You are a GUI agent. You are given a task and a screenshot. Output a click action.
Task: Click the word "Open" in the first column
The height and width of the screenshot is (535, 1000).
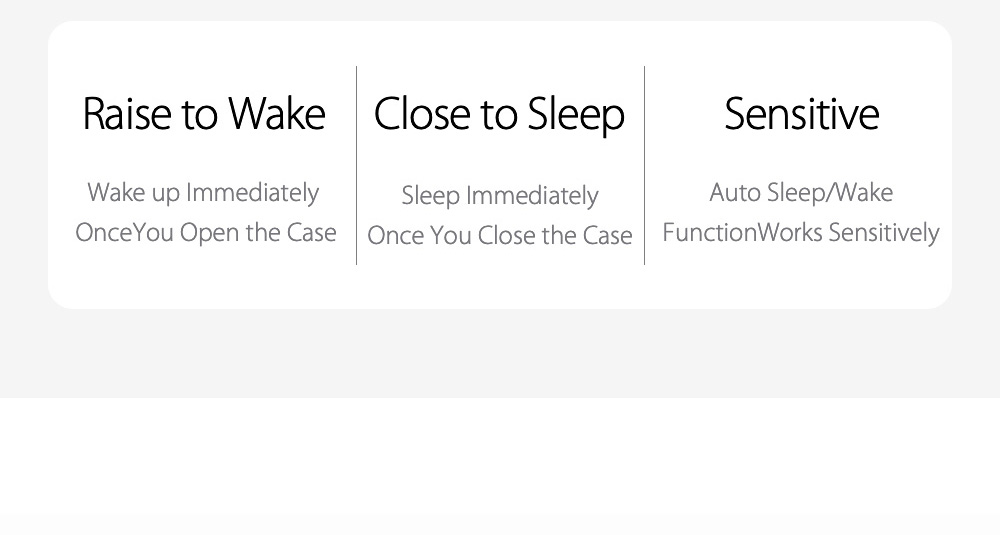click(210, 233)
